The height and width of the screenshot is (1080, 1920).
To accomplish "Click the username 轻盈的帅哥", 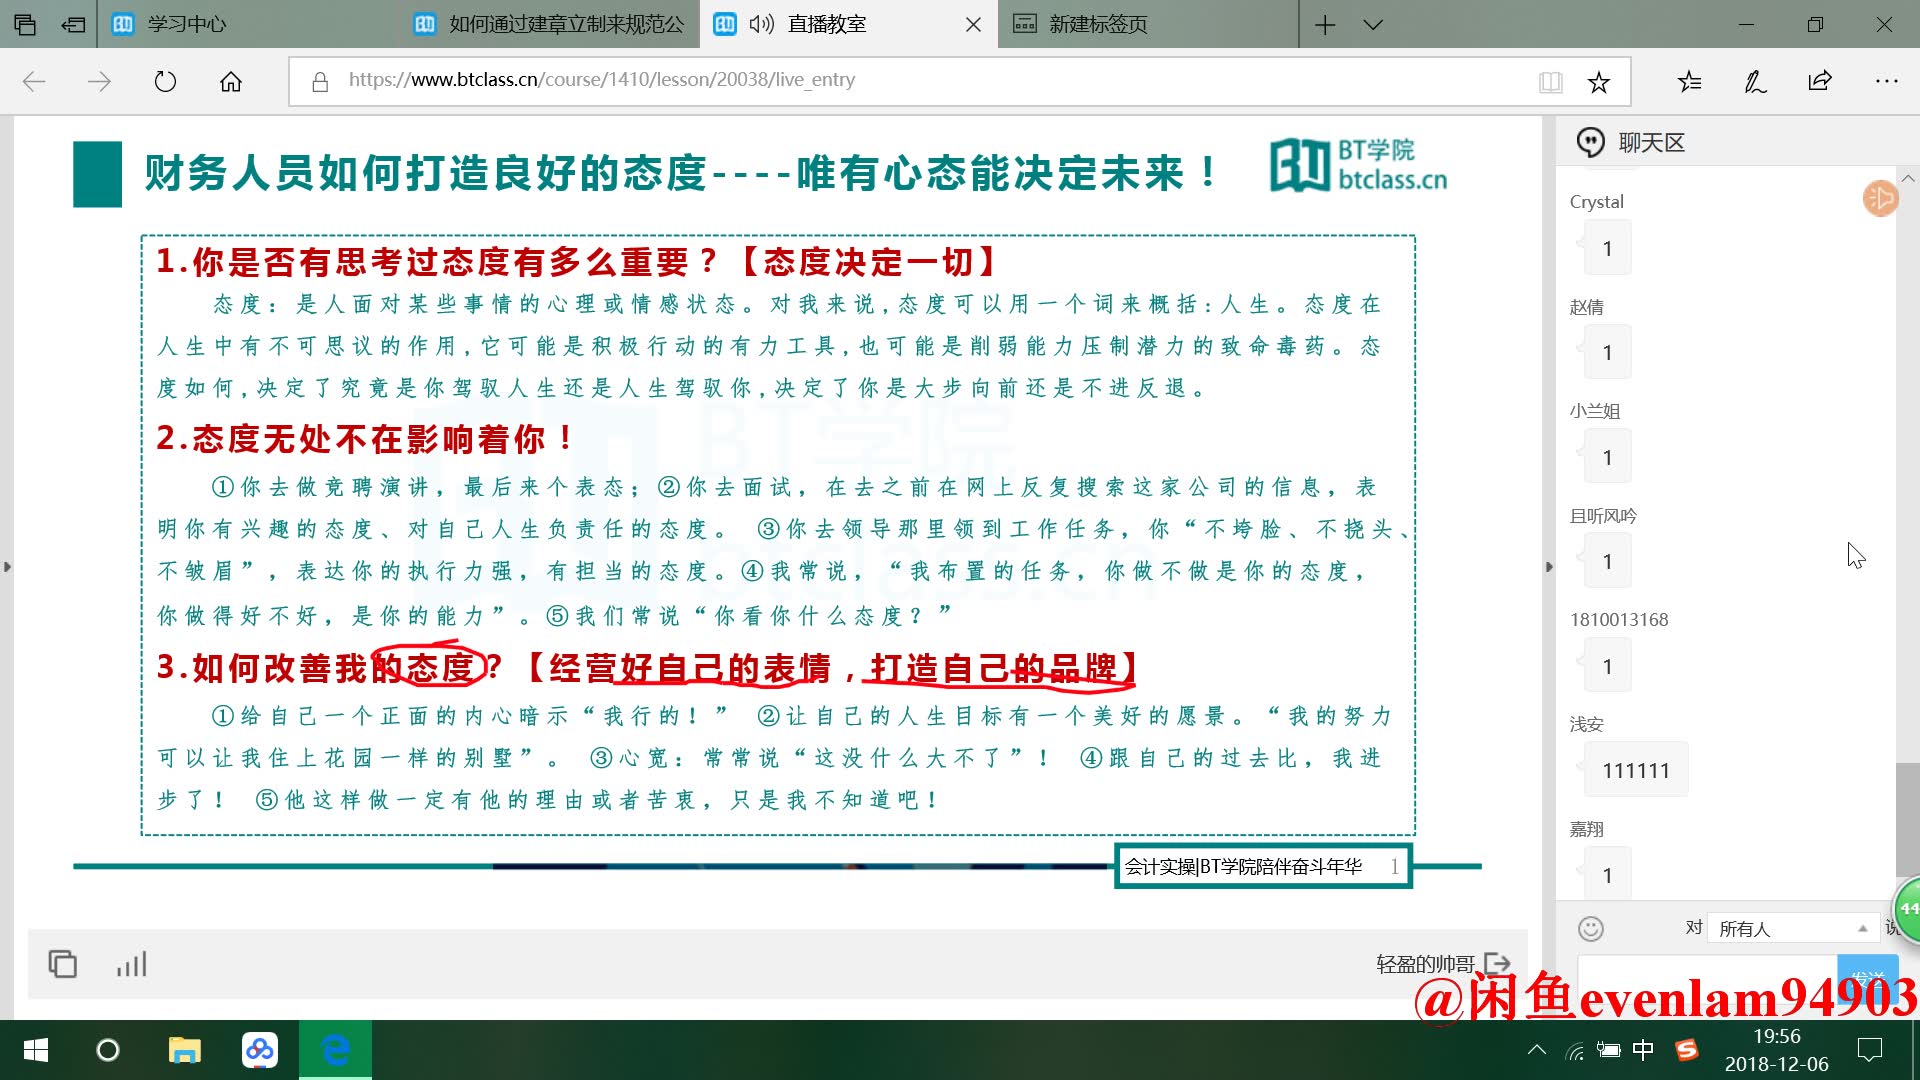I will [1425, 964].
